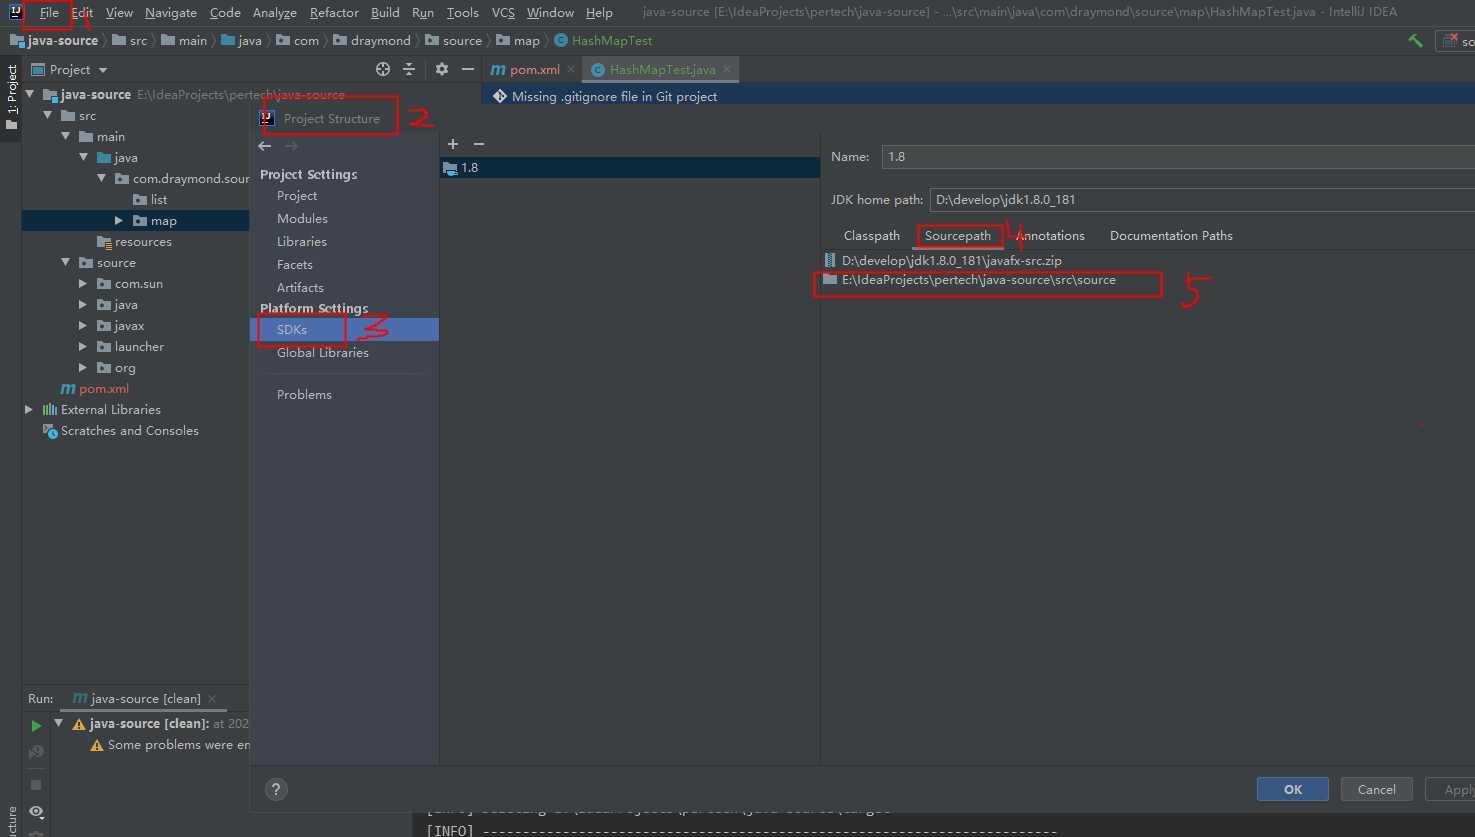Viewport: 1475px width, 837px height.
Task: Collapse the source folder node
Action: [x=66, y=263]
